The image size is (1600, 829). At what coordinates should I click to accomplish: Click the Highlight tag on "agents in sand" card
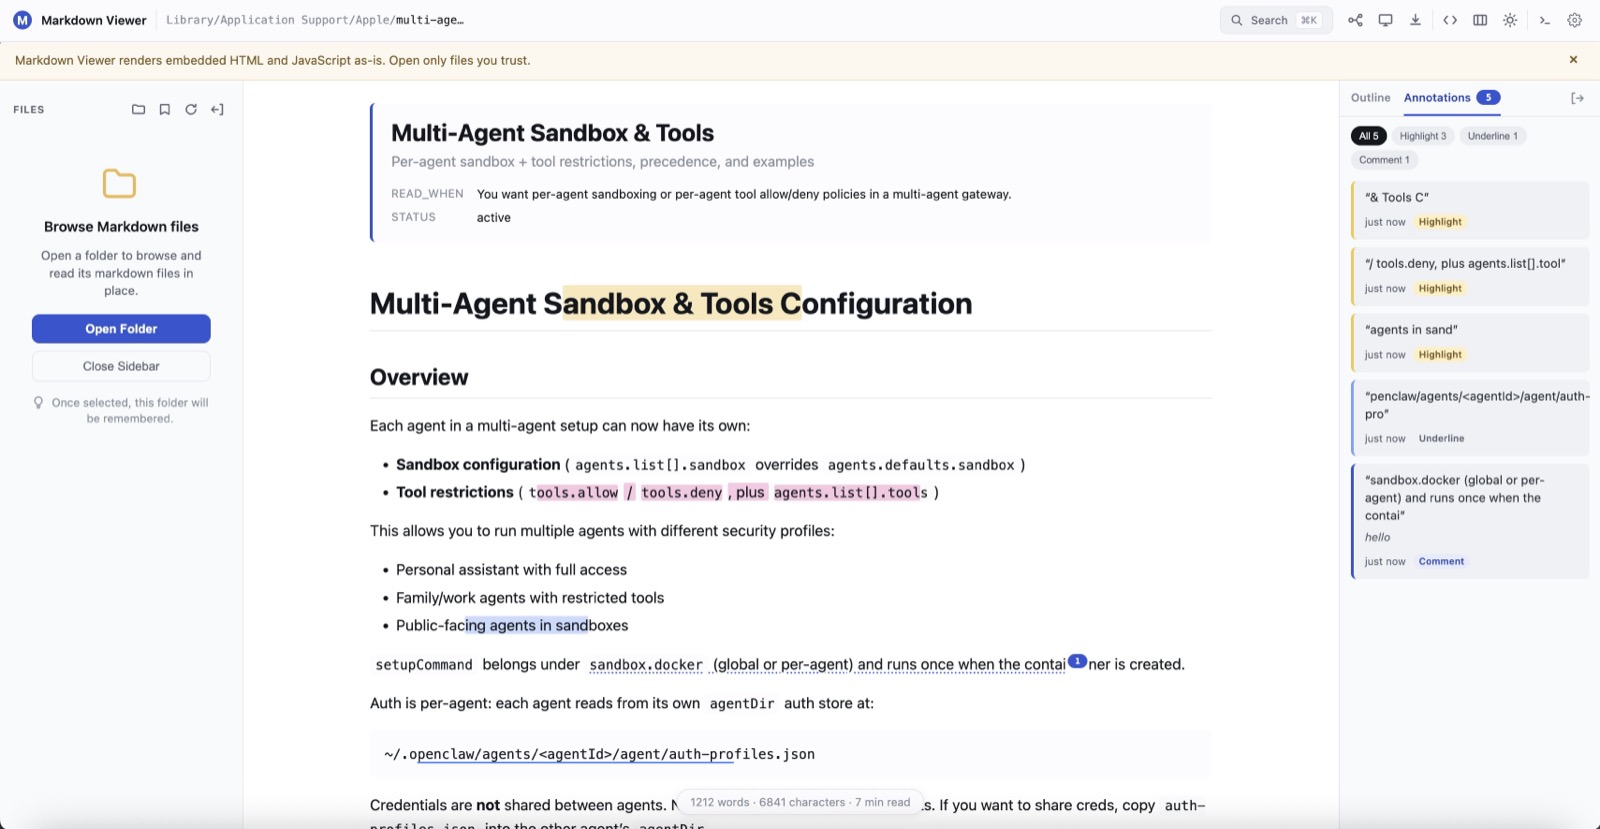tap(1440, 355)
